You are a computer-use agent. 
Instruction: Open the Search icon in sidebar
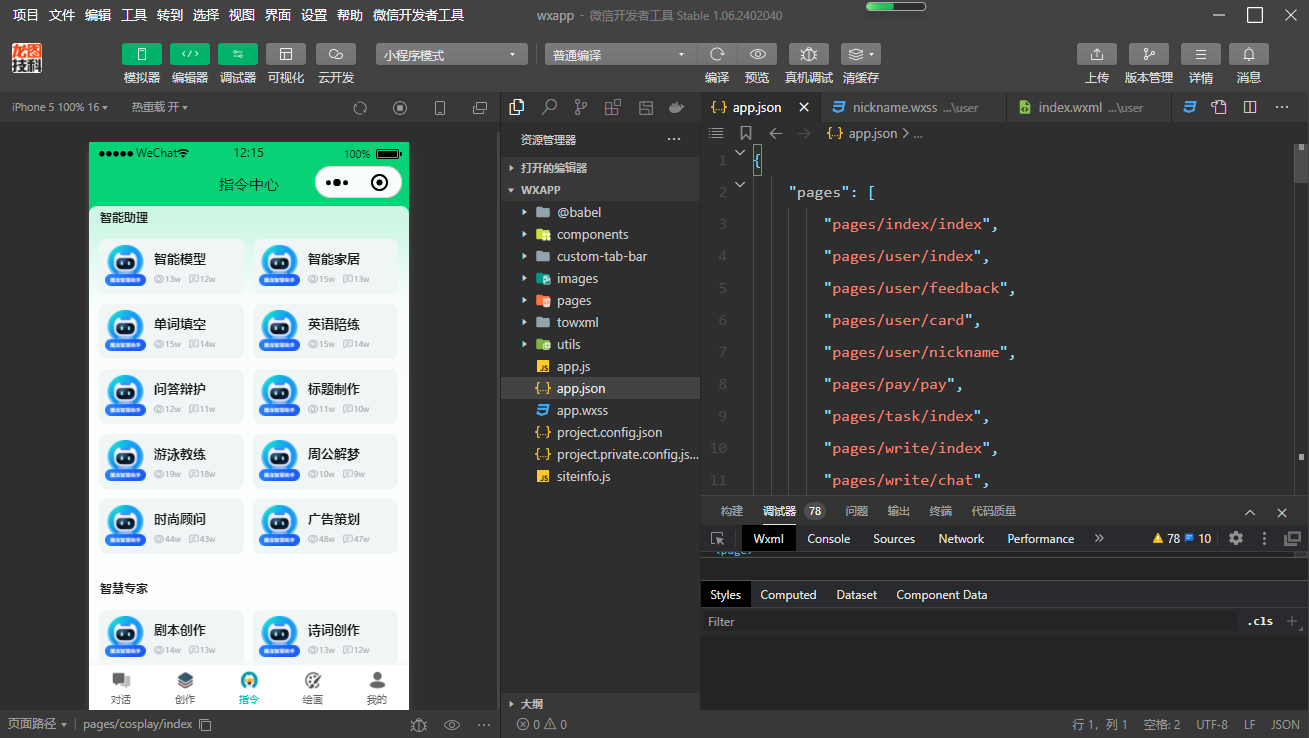tap(549, 107)
